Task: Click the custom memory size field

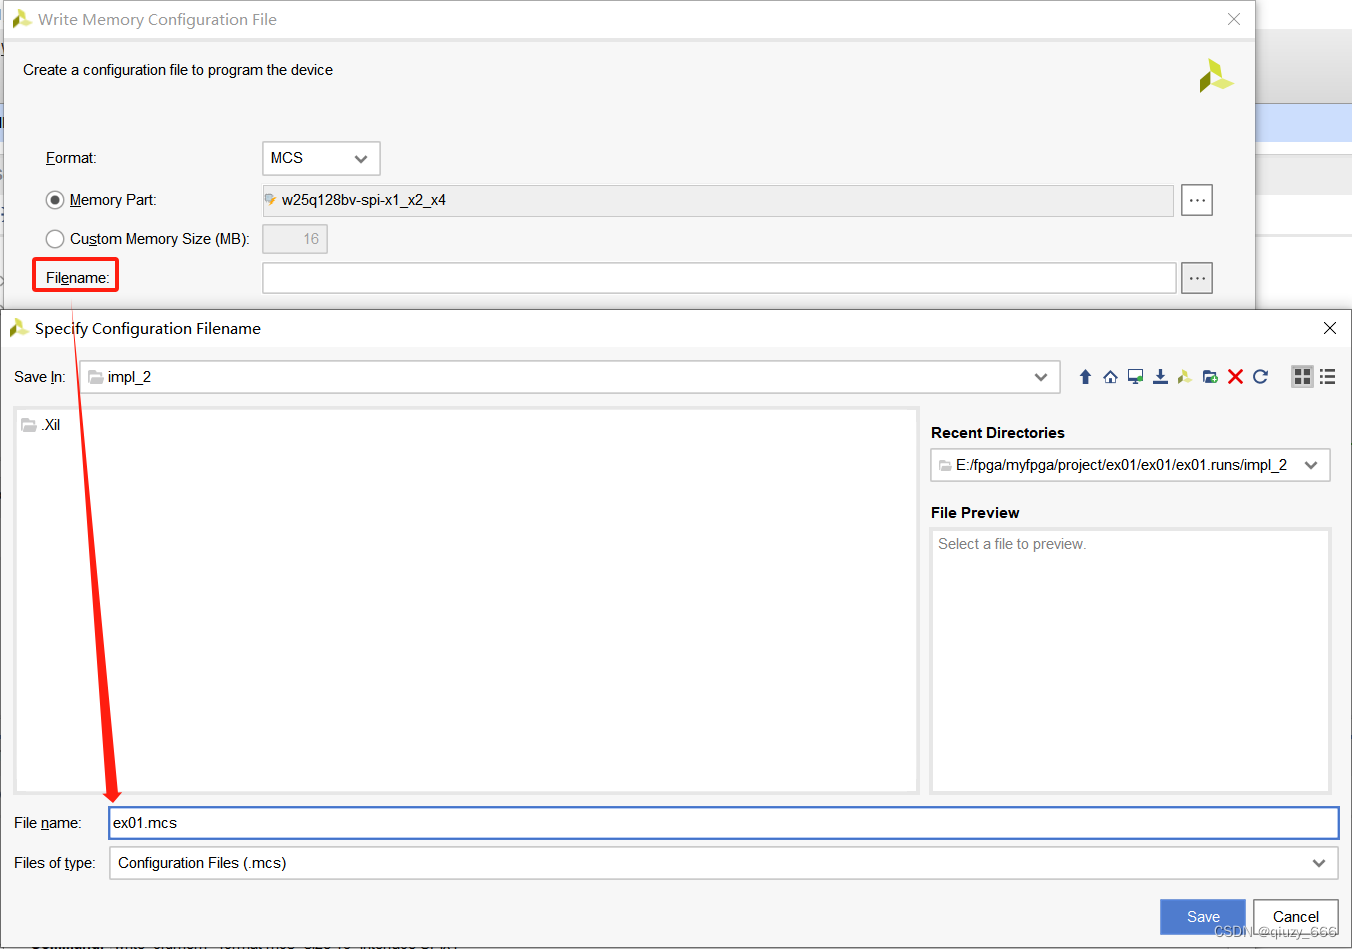Action: pyautogui.click(x=295, y=239)
